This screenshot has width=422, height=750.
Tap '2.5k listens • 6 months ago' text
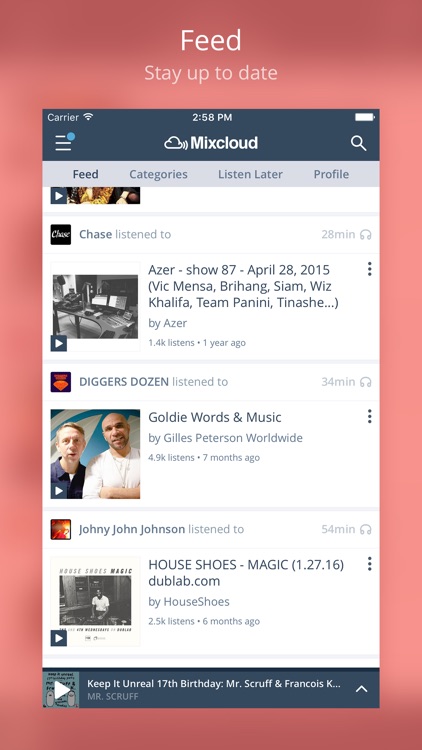tap(204, 621)
